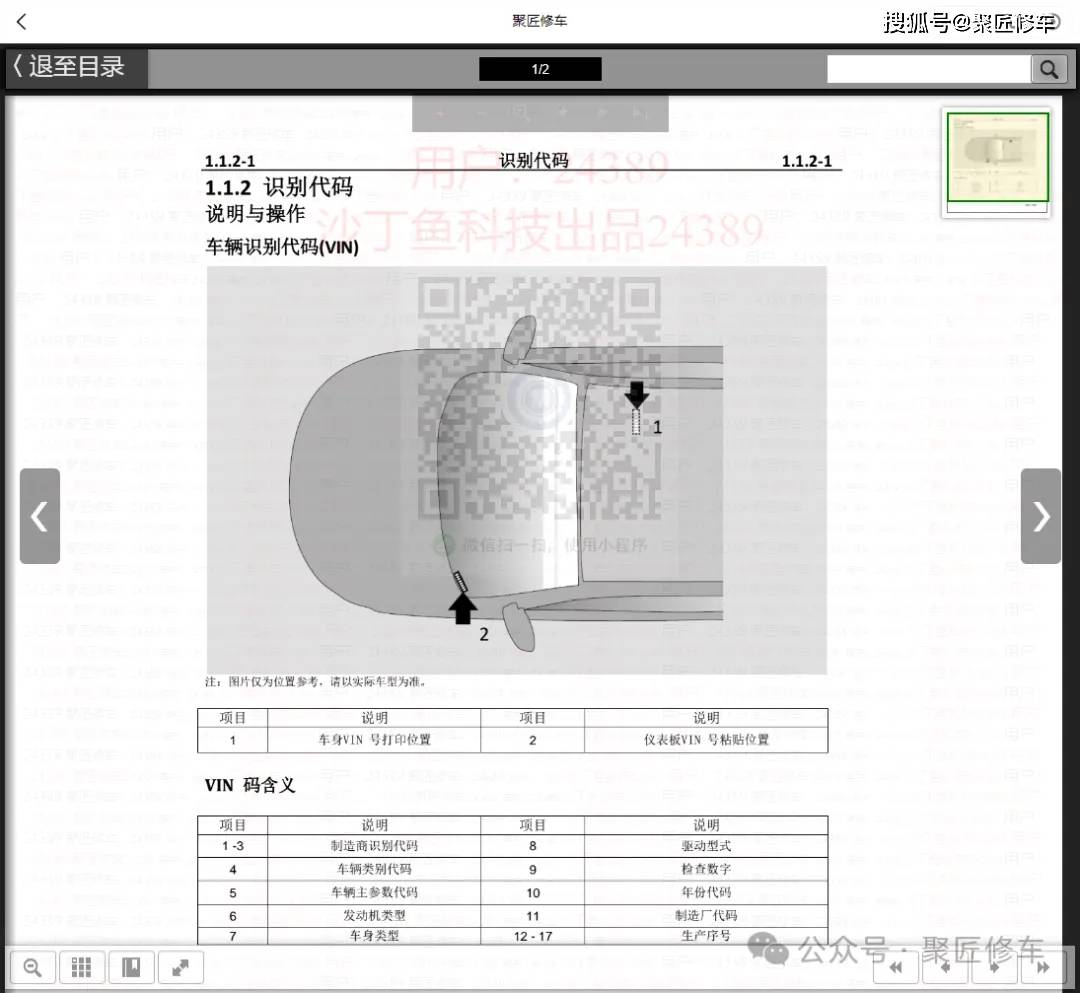Click the page title 聚匠修车 at top

(539, 21)
